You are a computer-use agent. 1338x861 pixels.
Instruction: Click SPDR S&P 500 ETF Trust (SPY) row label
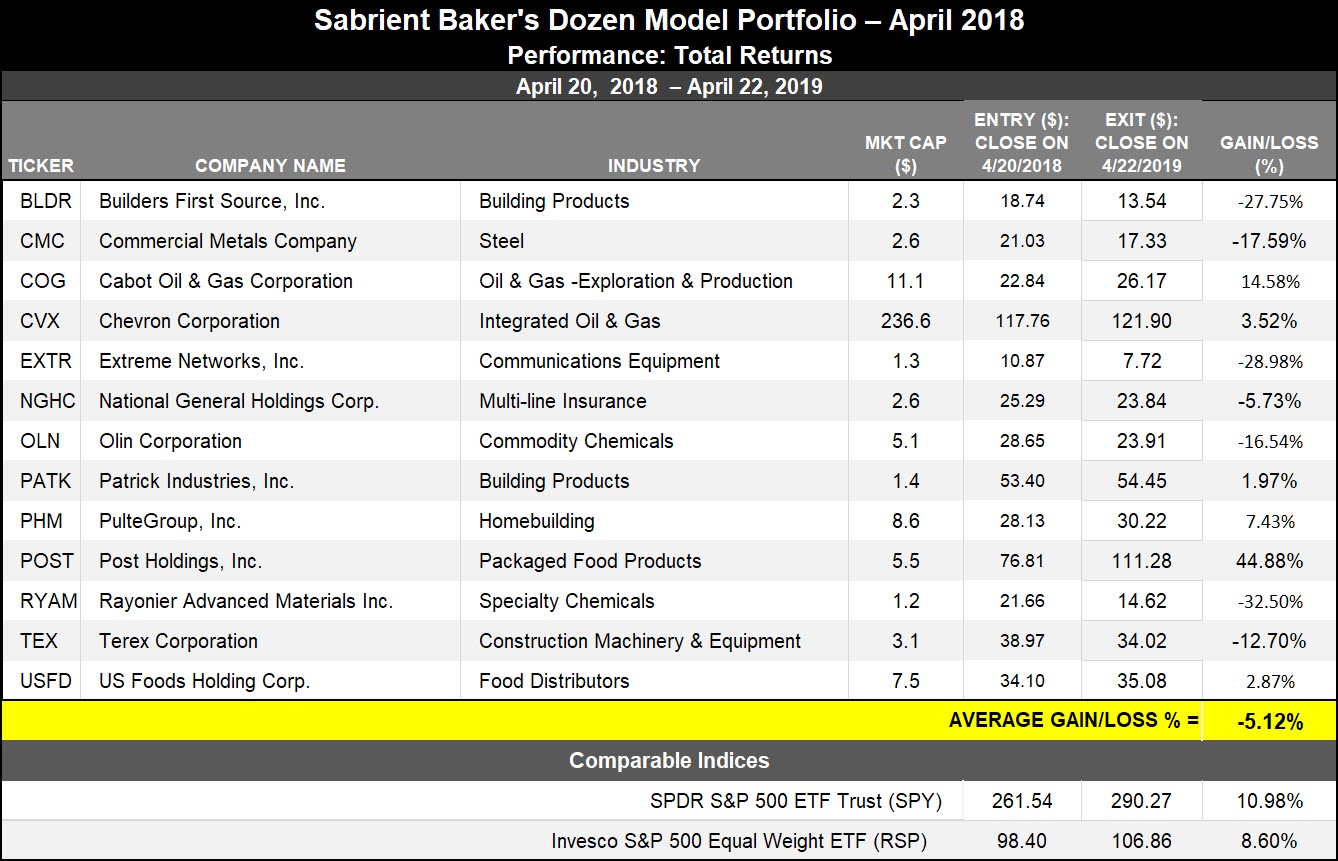point(795,801)
